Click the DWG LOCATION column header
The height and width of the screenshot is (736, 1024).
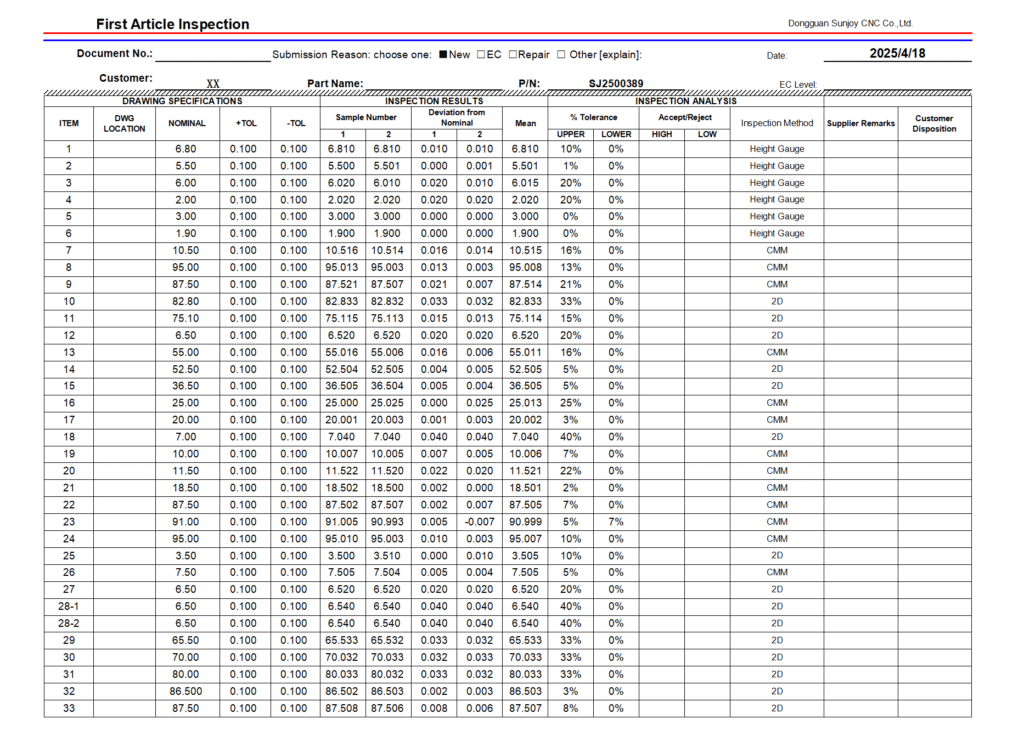pyautogui.click(x=124, y=123)
